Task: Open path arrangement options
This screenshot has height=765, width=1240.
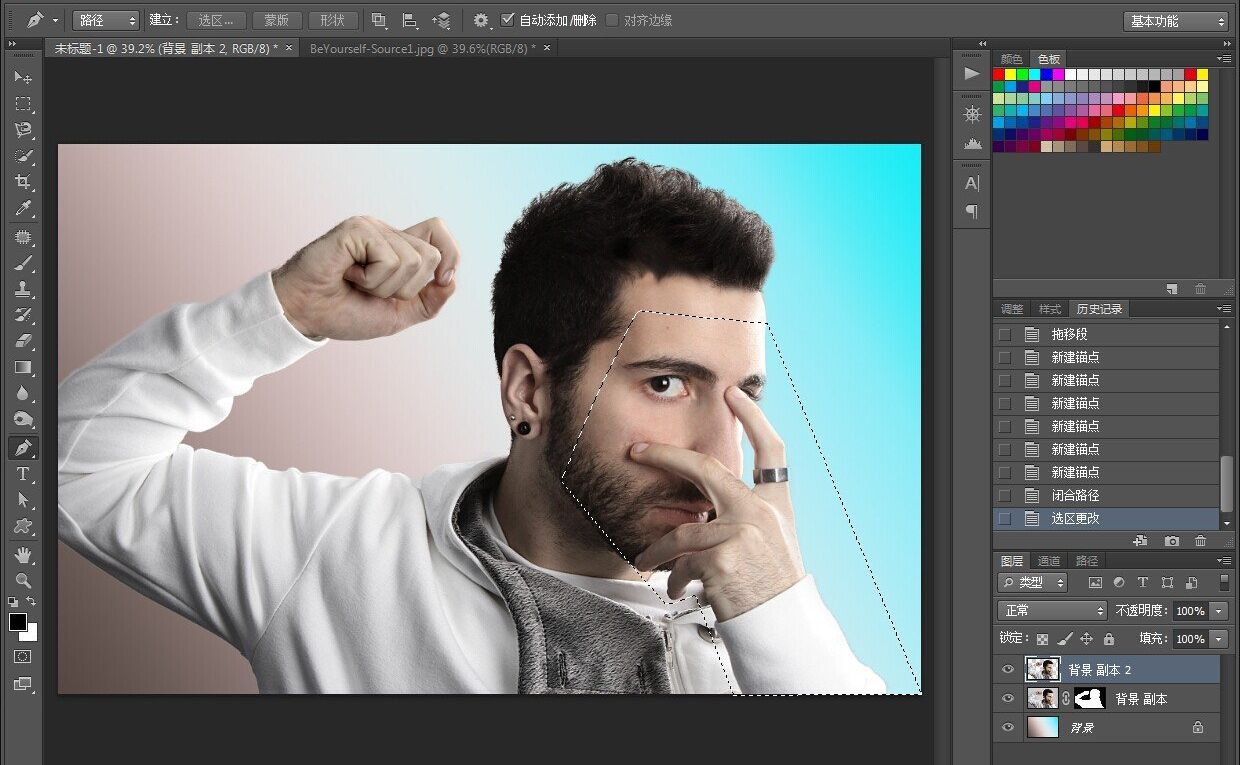Action: [x=441, y=20]
